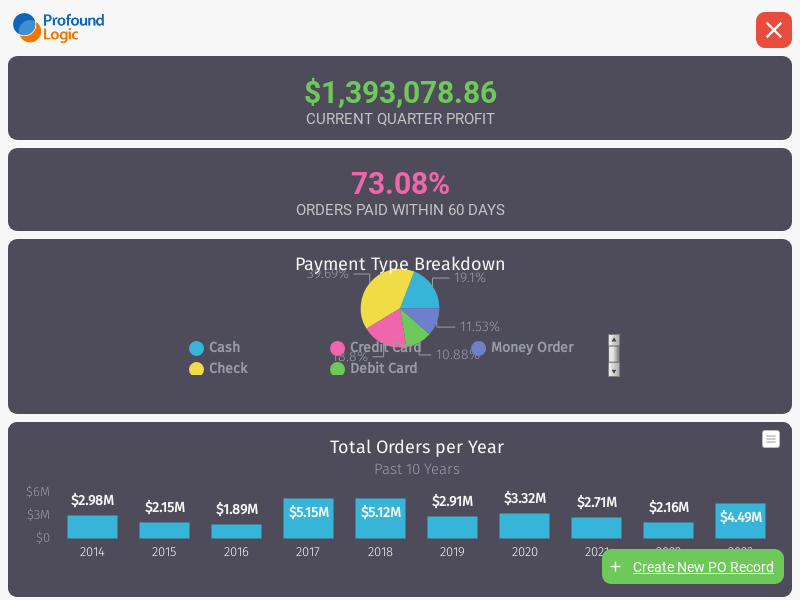Select the 2023 bar showing $4.49M
This screenshot has height=600, width=800.
coord(740,519)
